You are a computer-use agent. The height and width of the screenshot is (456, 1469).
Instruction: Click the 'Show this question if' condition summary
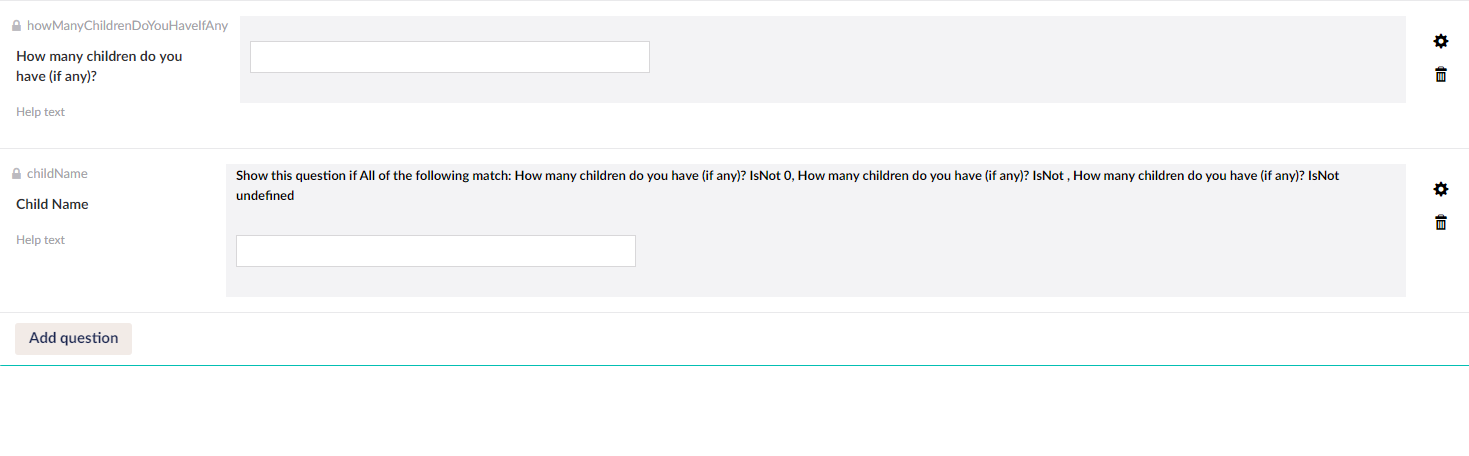coord(787,185)
